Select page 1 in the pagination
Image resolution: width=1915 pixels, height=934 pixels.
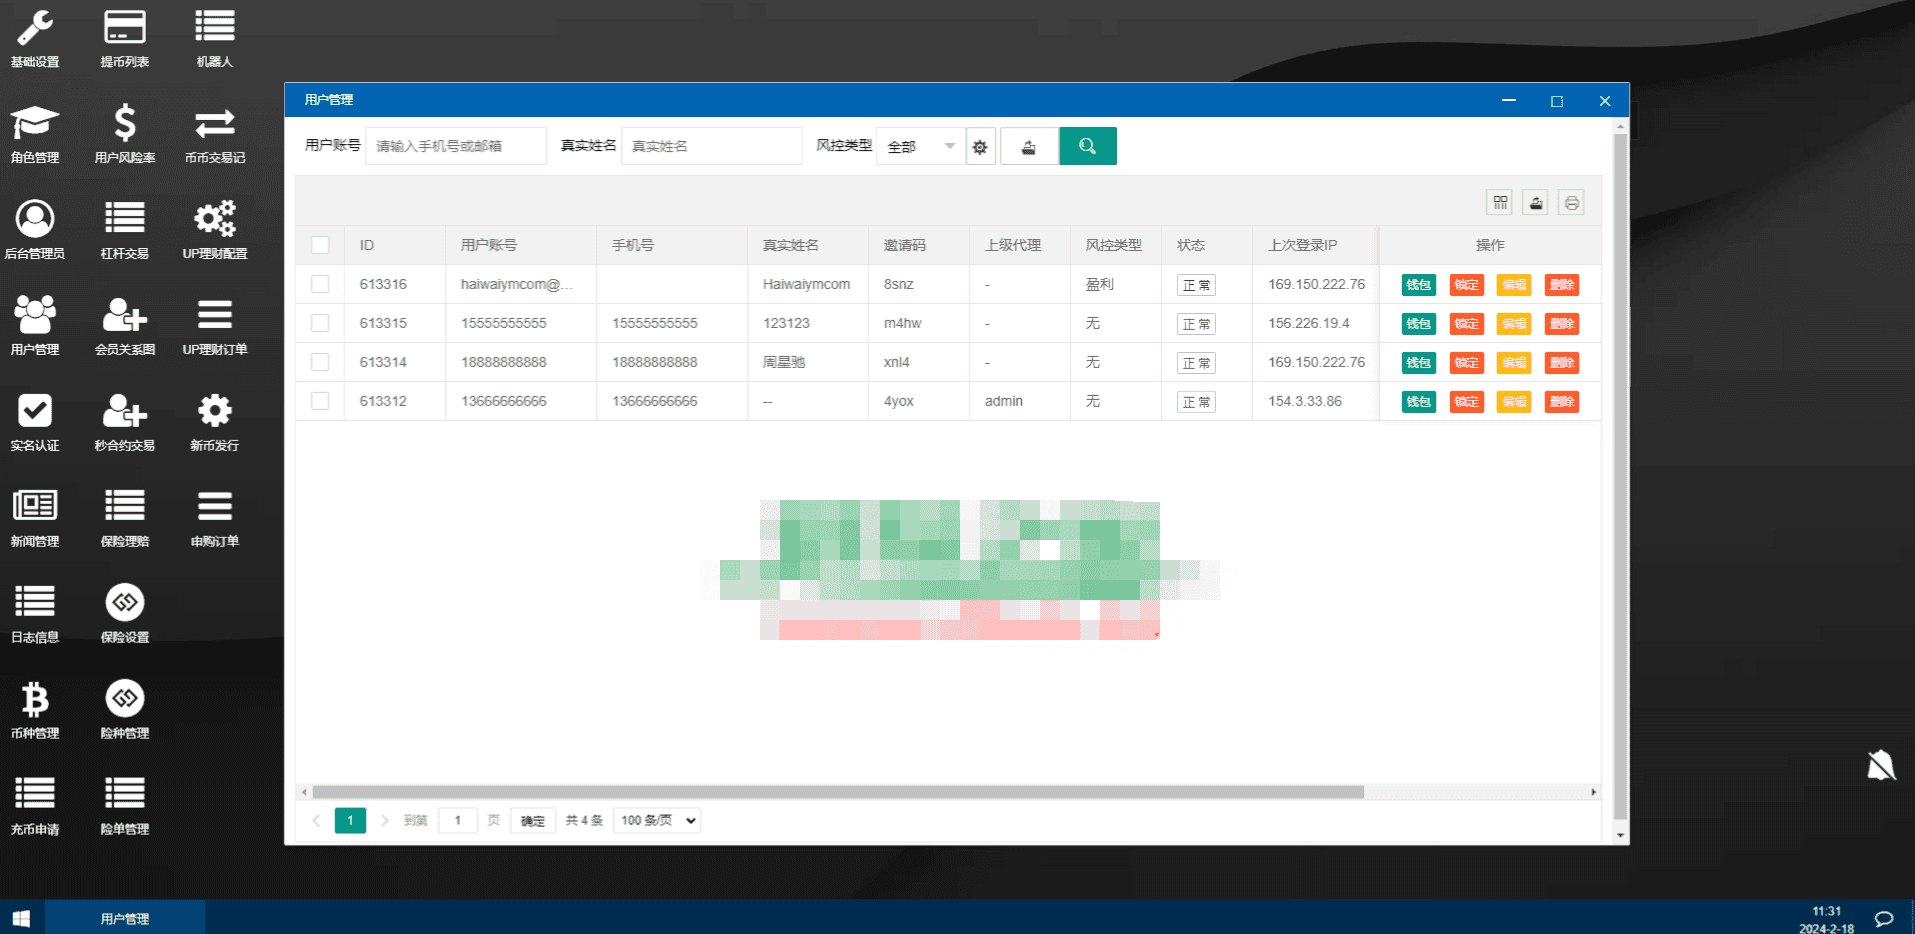[x=350, y=820]
